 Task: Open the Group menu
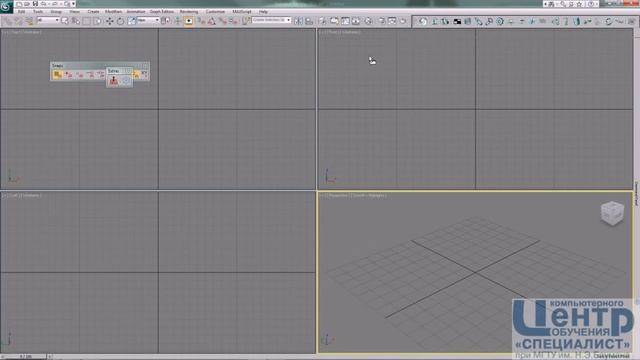(x=56, y=11)
